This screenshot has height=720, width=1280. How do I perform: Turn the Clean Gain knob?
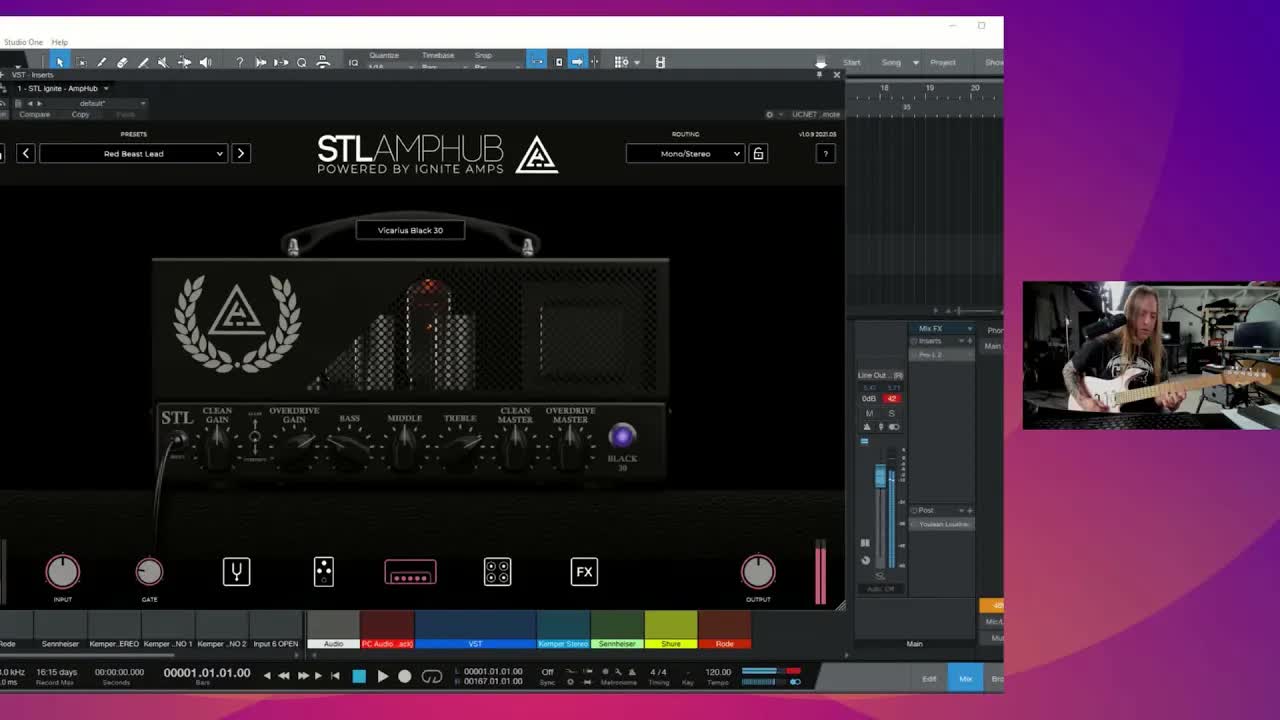click(x=217, y=450)
